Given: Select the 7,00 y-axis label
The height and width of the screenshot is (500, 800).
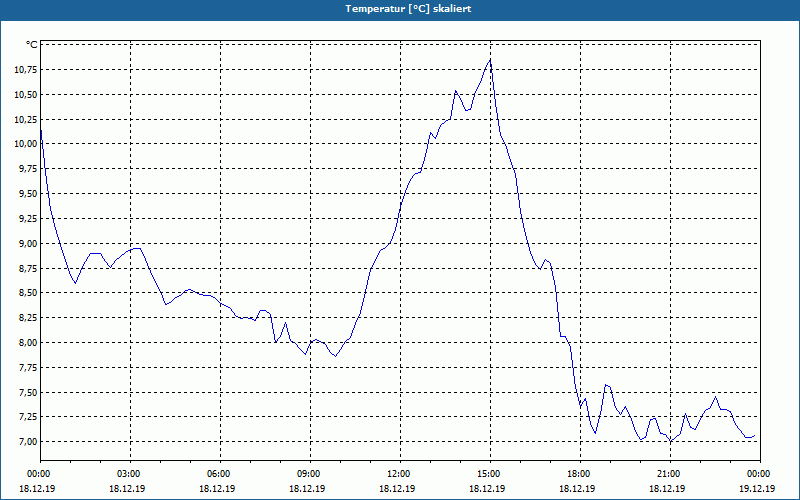Looking at the screenshot, I should (x=28, y=442).
